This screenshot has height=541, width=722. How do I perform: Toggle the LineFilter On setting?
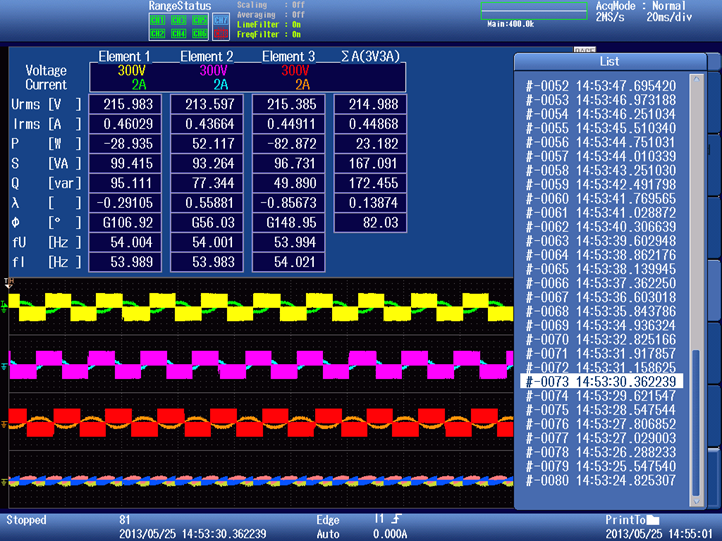click(x=269, y=24)
